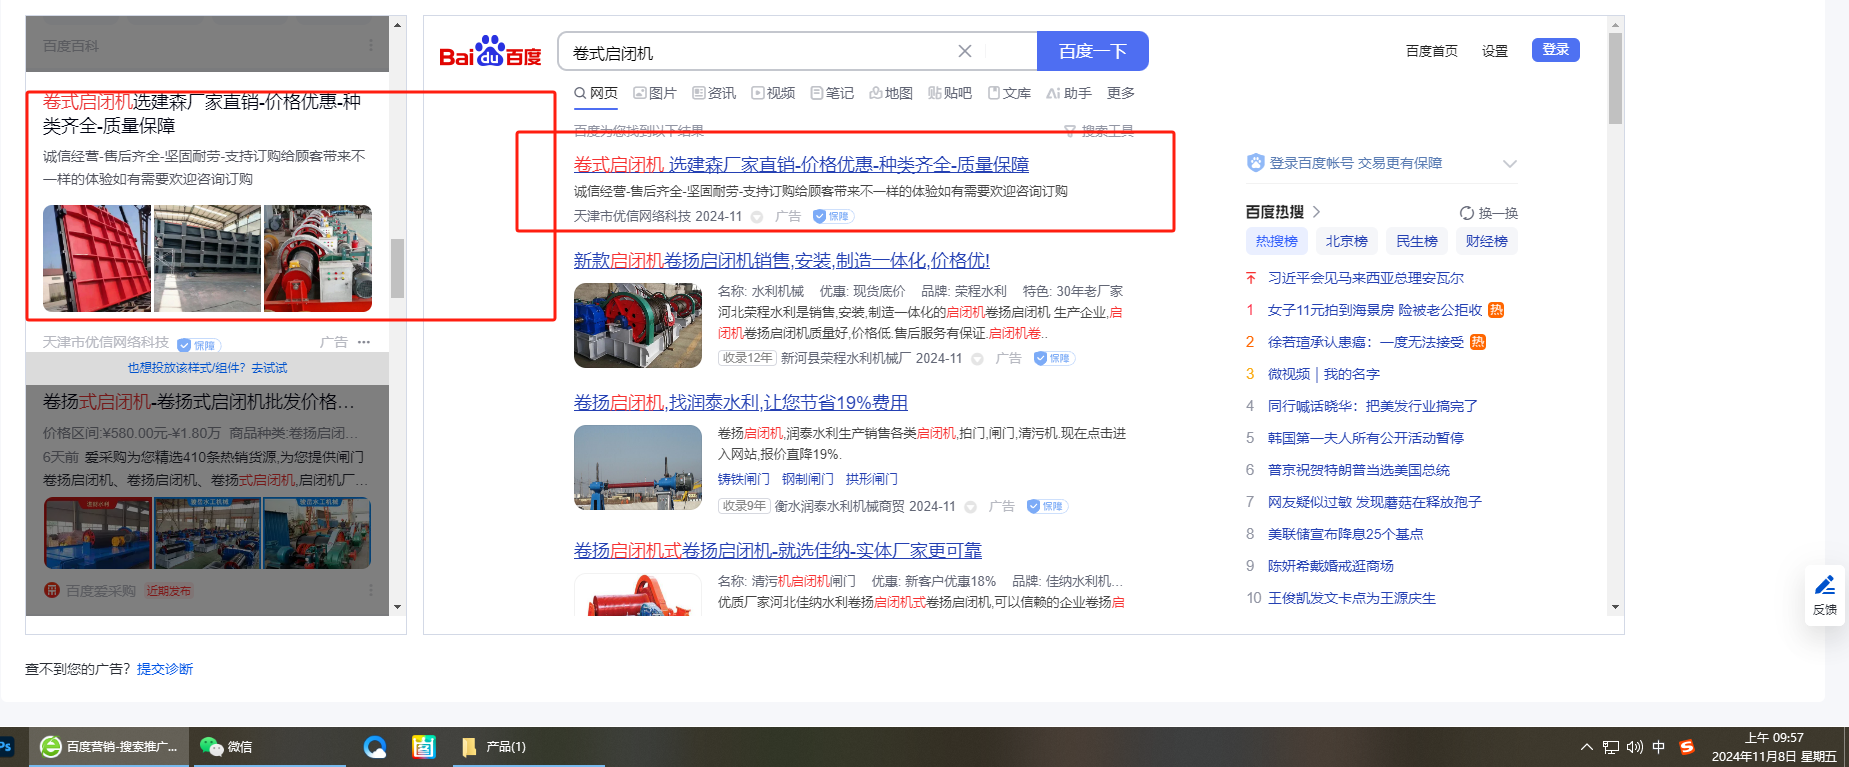Click the results page scrollbar up arrow
This screenshot has width=1849, height=767.
pos(1615,24)
